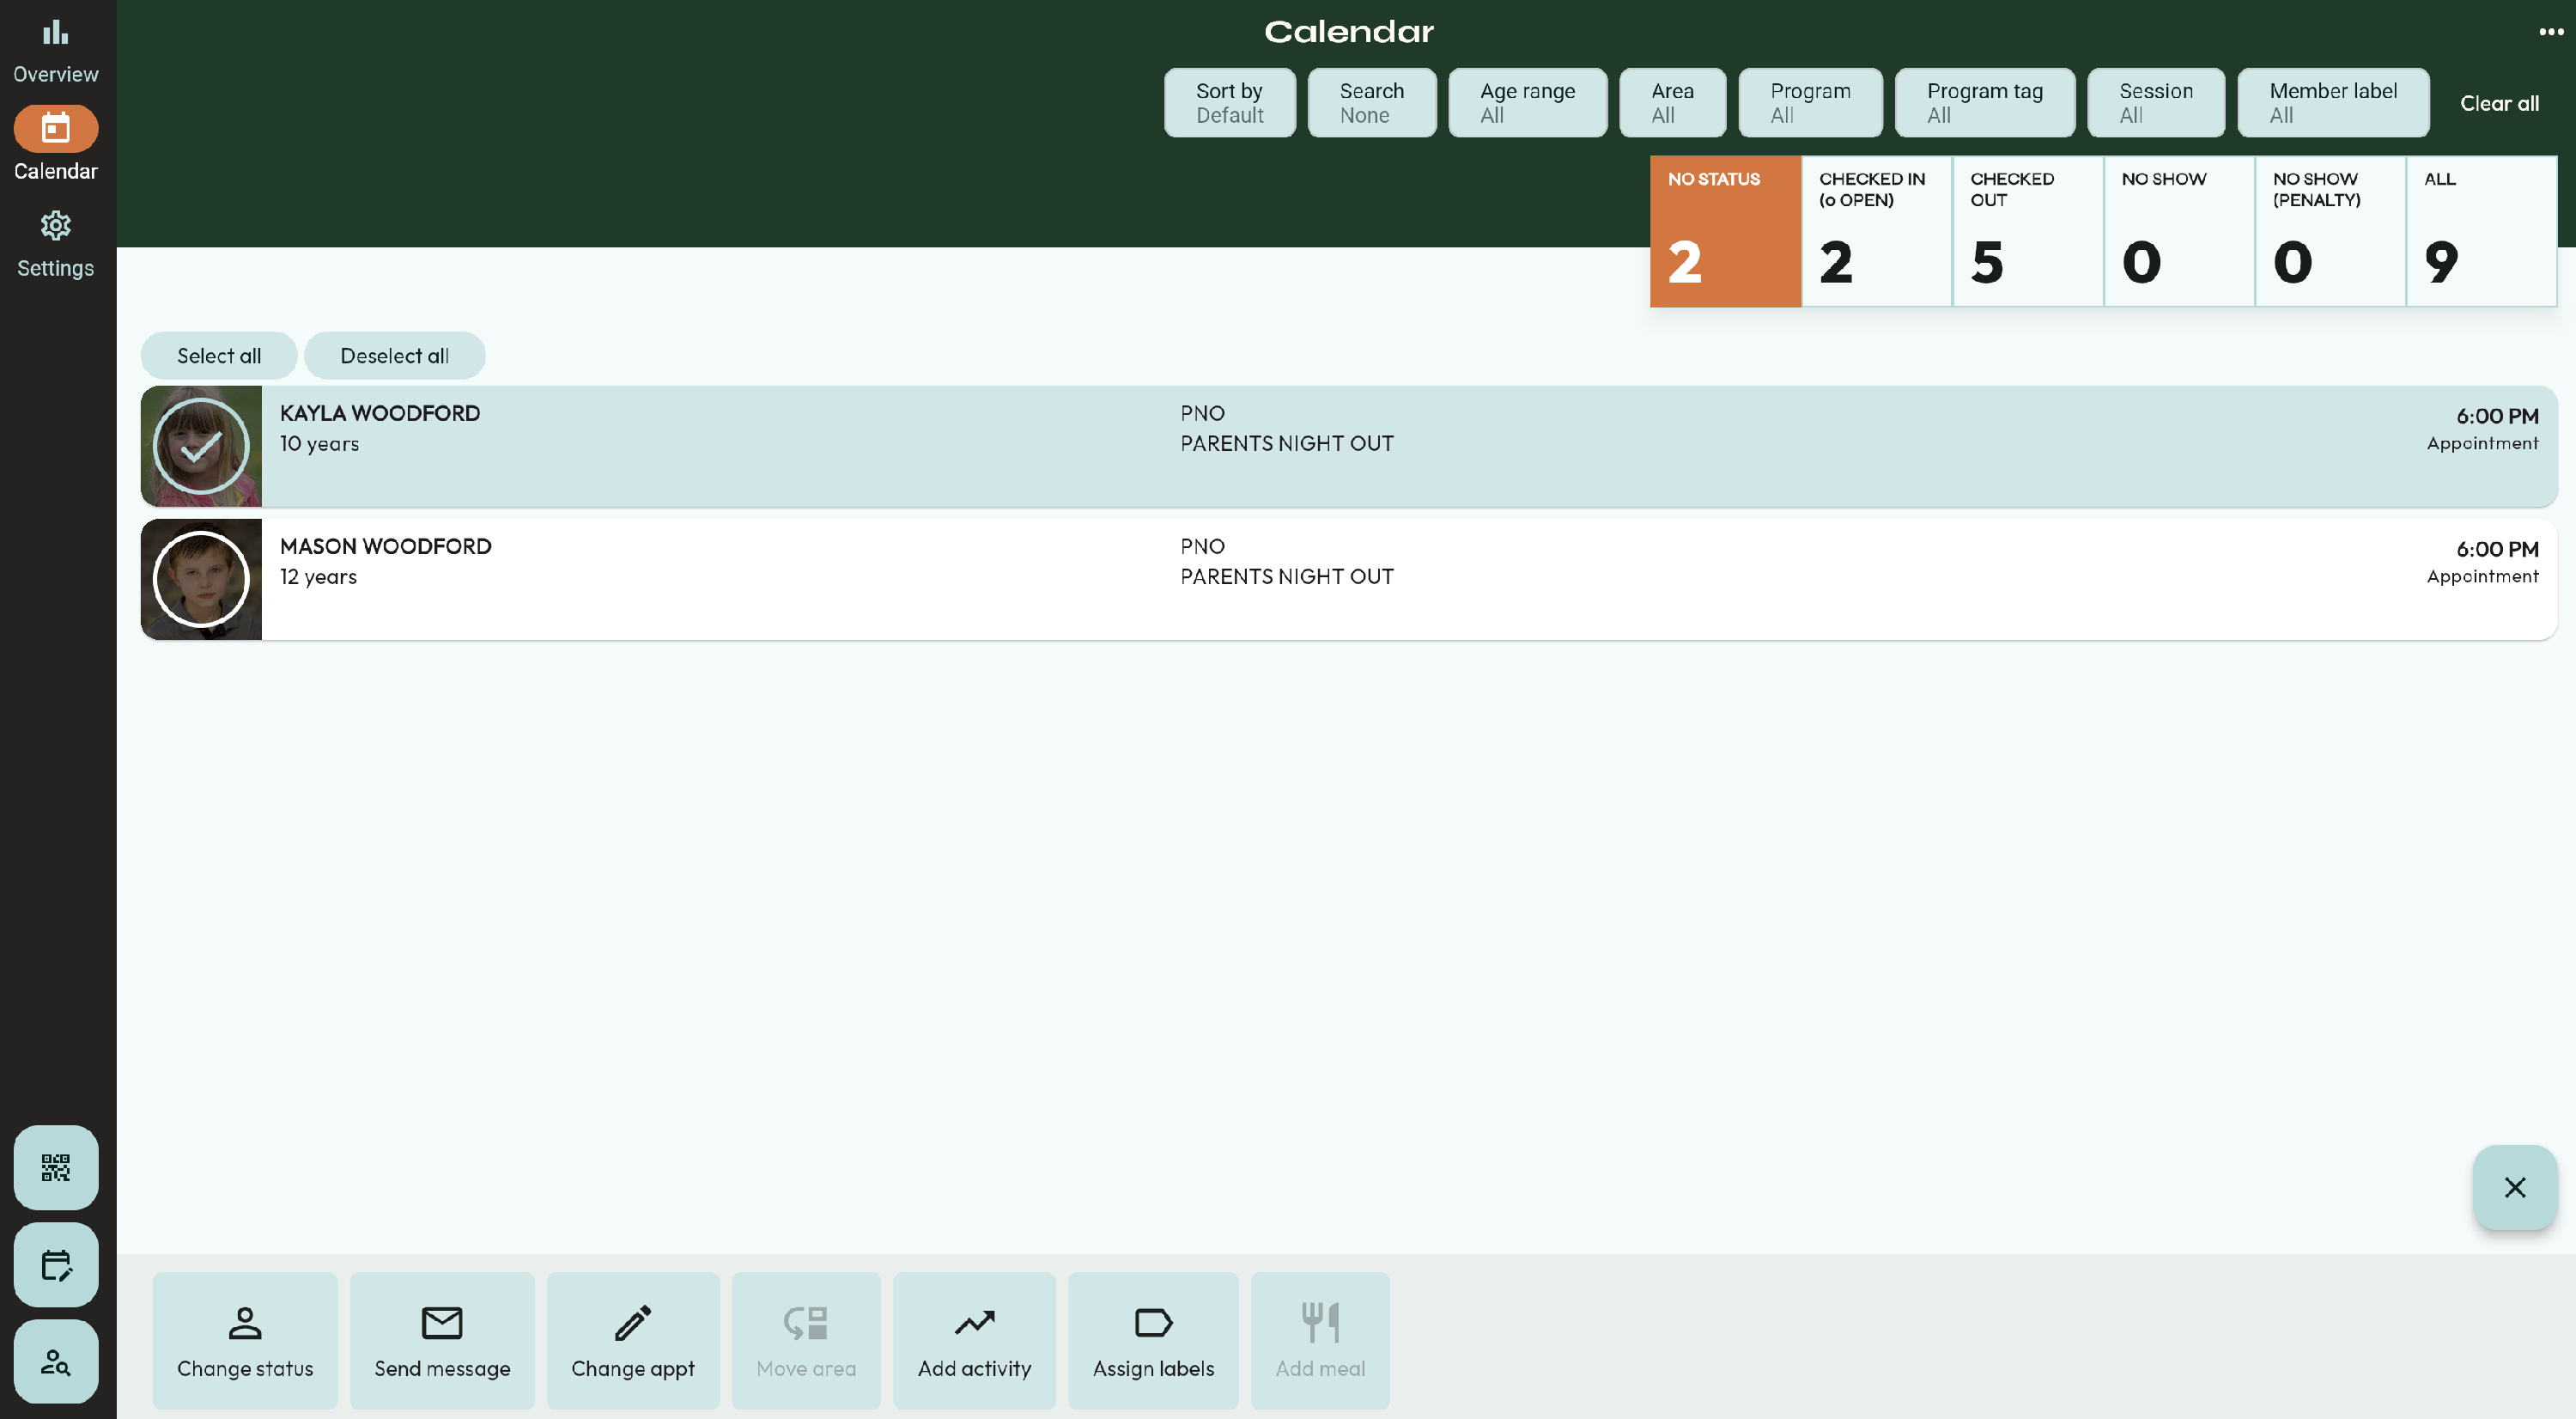The image size is (2576, 1419).
Task: Expand the Program tag filter
Action: pyautogui.click(x=1984, y=103)
